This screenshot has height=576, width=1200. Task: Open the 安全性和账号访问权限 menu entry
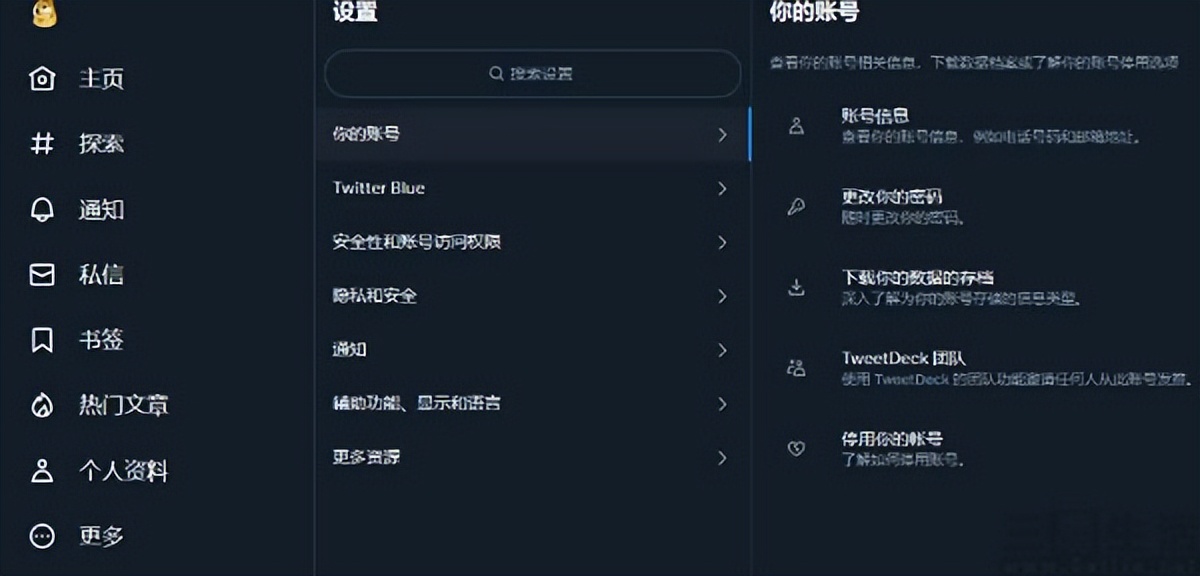tap(418, 243)
